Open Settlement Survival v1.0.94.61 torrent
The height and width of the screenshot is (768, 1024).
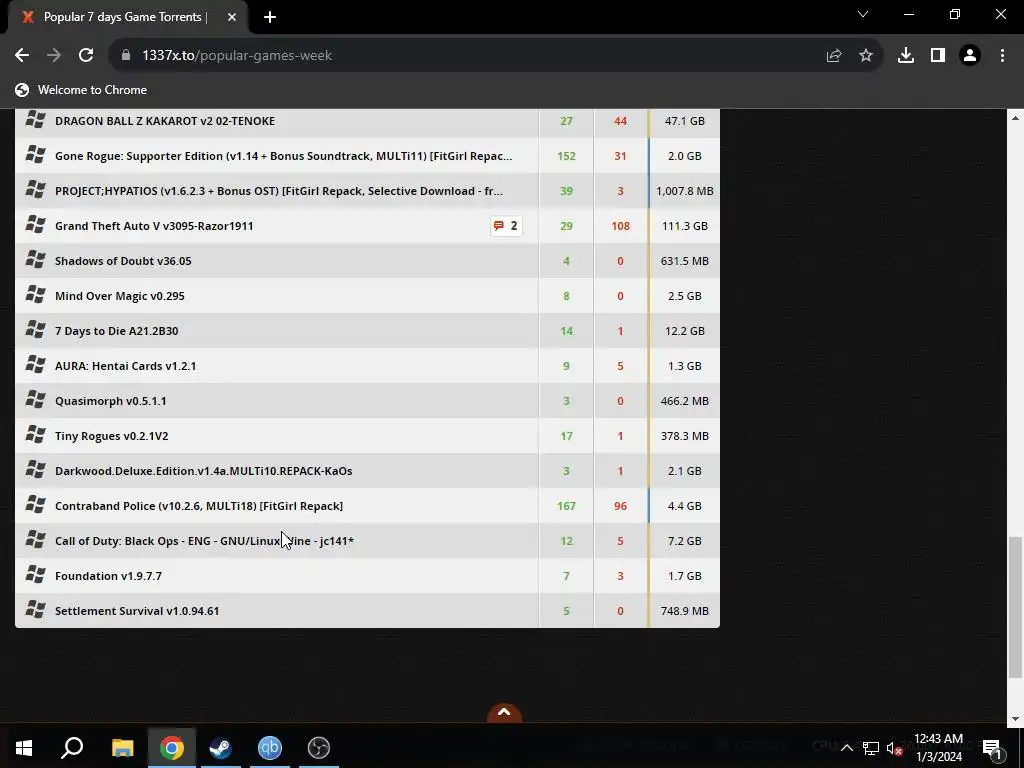pyautogui.click(x=137, y=611)
